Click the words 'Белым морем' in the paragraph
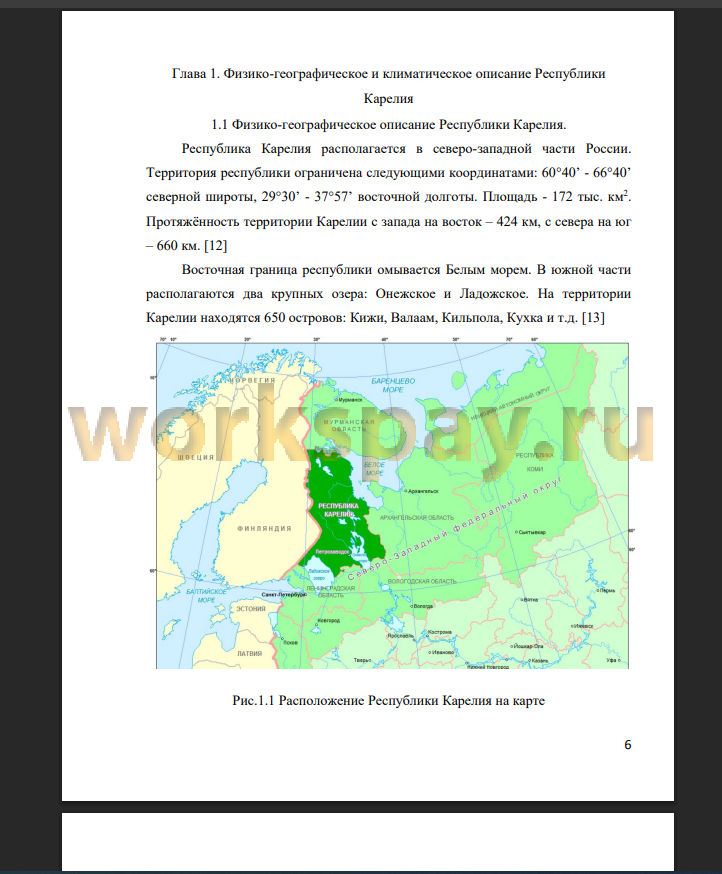 [487, 270]
